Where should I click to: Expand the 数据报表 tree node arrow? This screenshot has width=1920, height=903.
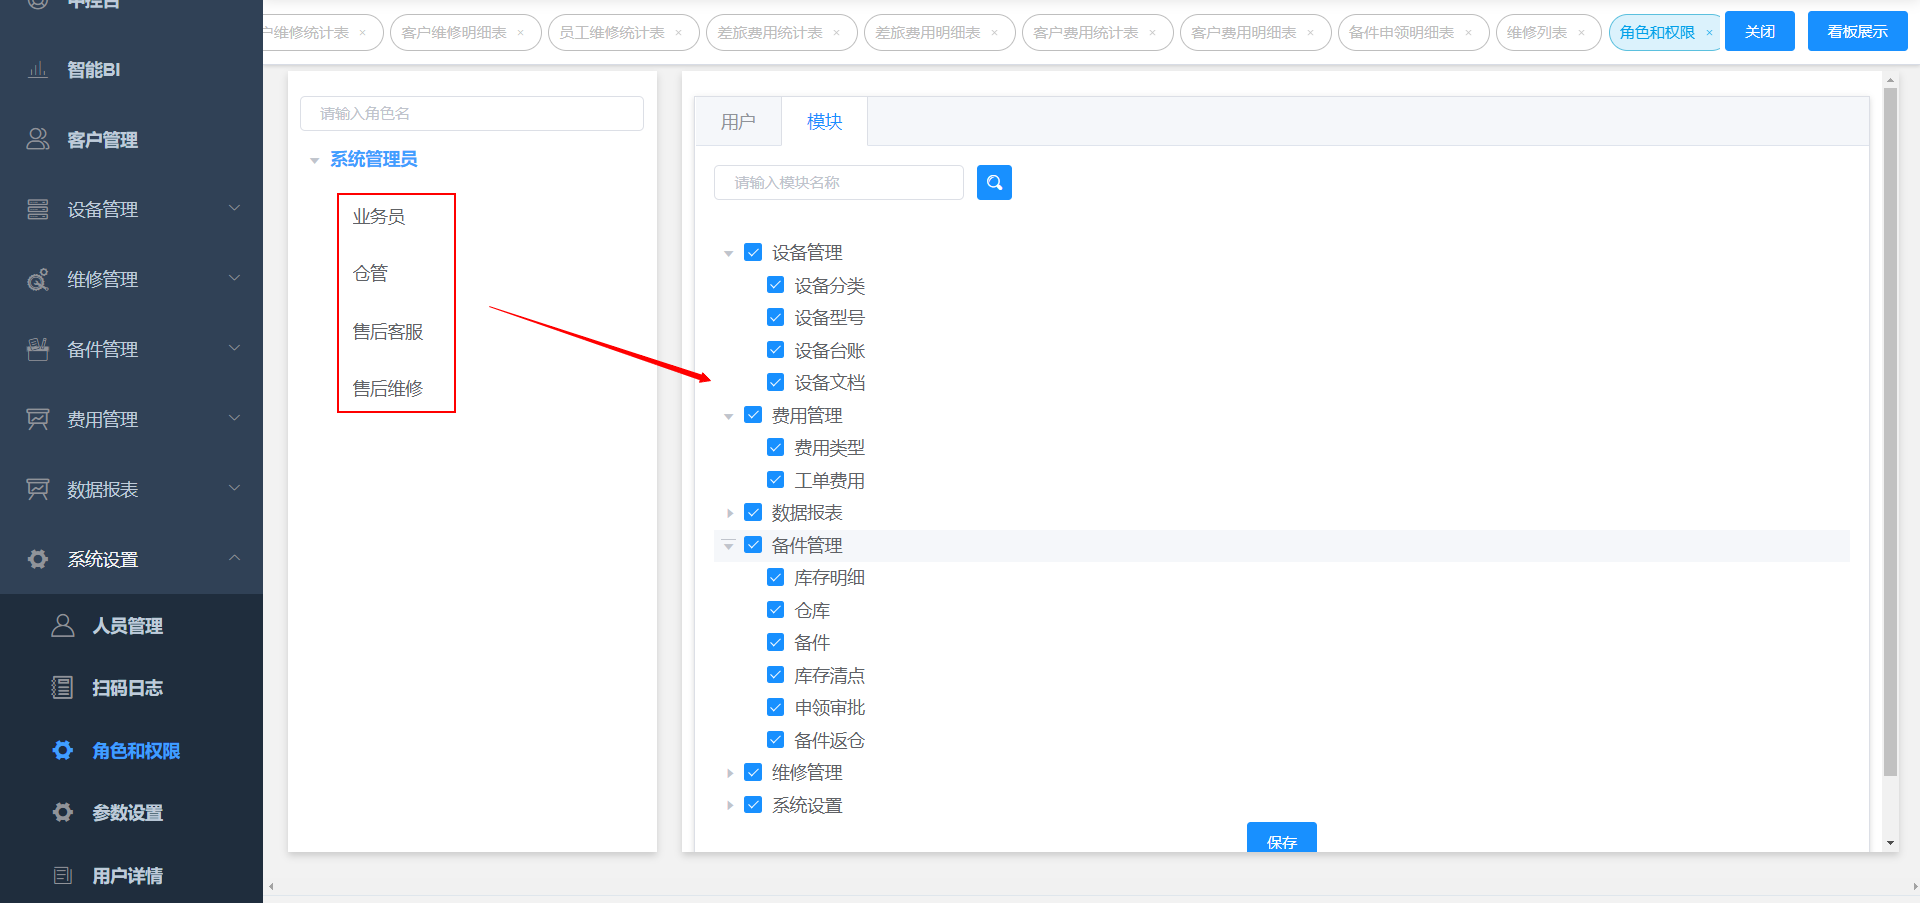tap(729, 513)
